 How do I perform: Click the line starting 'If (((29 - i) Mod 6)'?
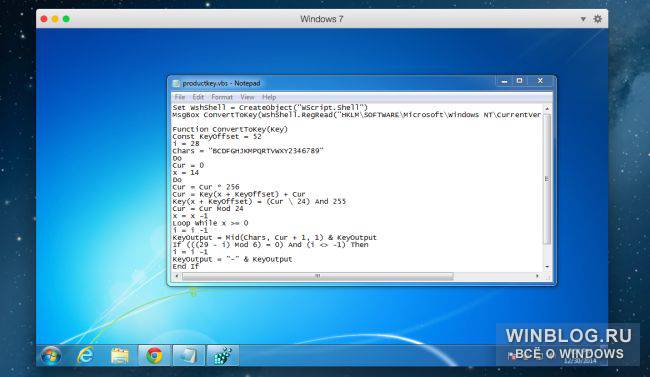(270, 245)
